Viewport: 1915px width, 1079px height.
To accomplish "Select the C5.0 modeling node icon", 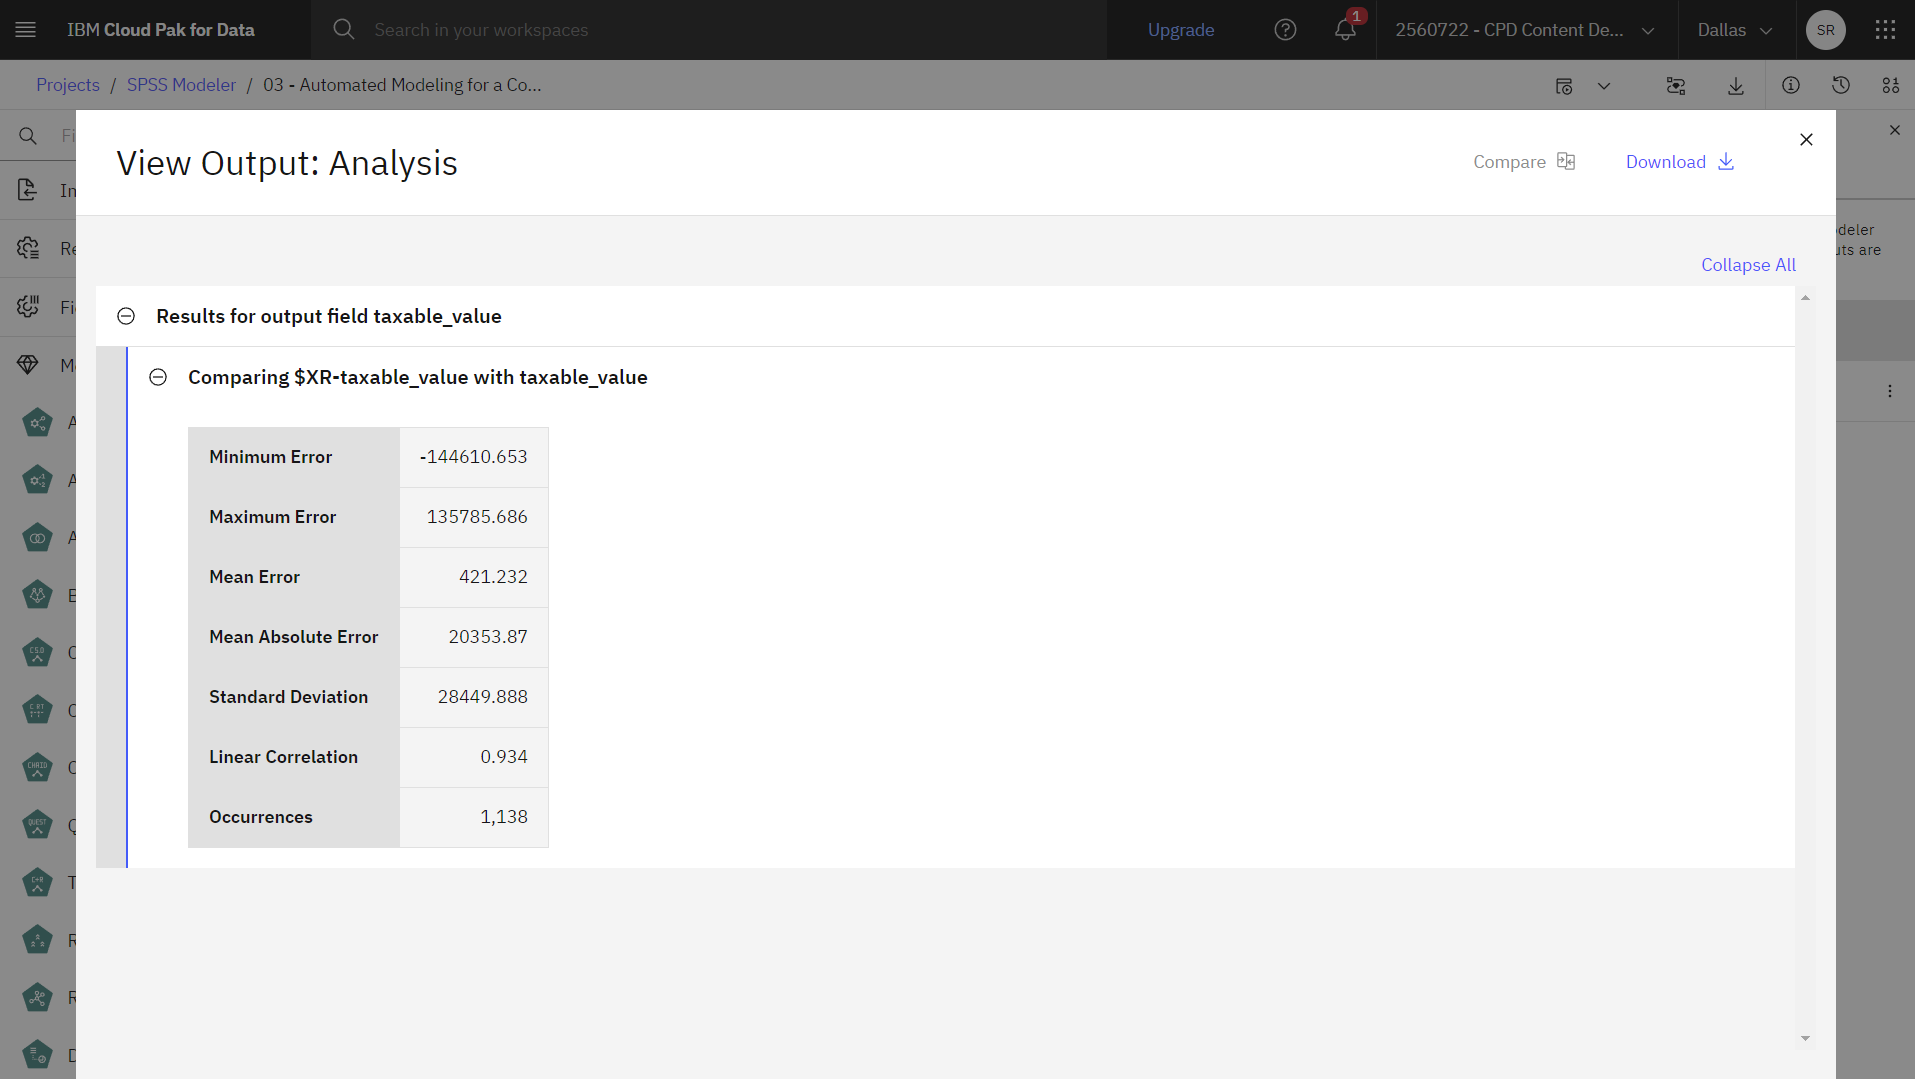I will pos(37,653).
